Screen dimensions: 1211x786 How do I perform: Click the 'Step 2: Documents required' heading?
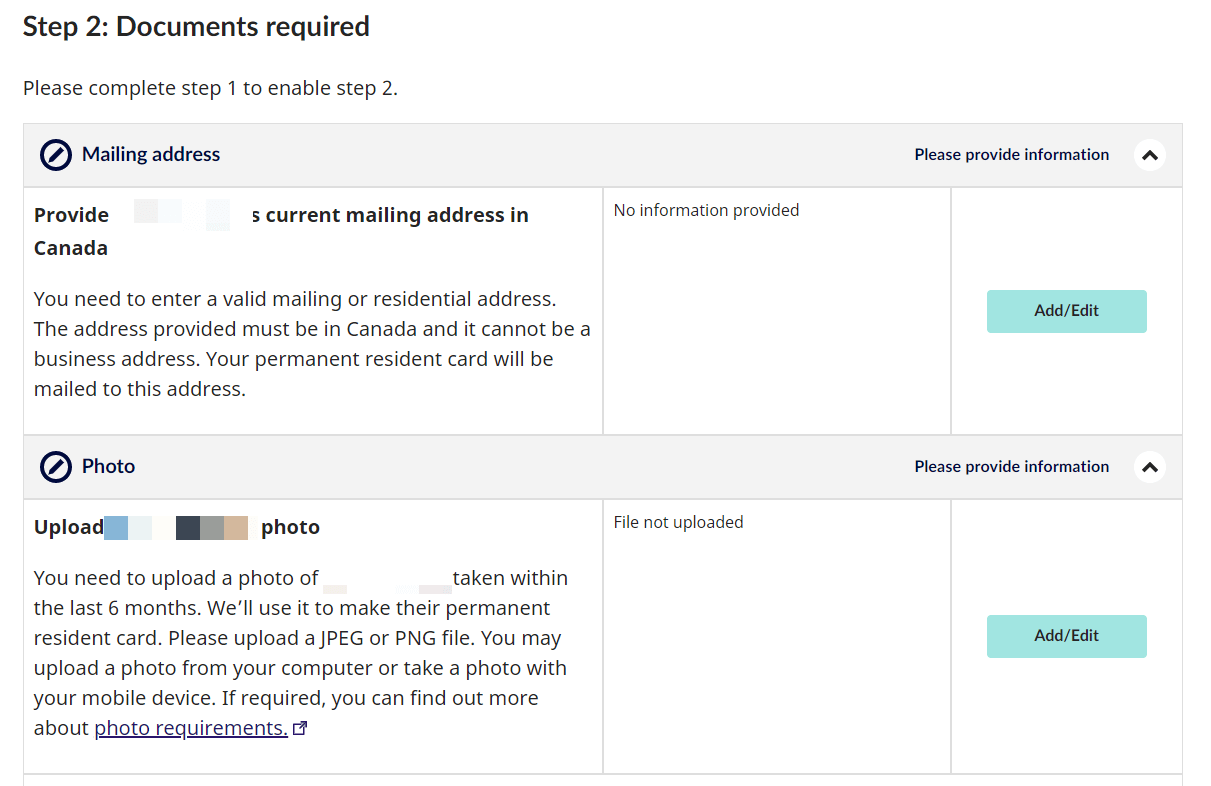[x=196, y=27]
